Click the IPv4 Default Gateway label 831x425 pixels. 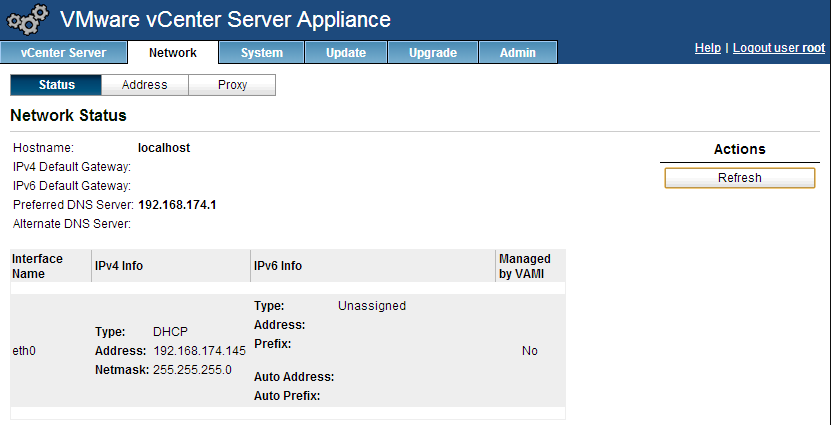(x=72, y=167)
